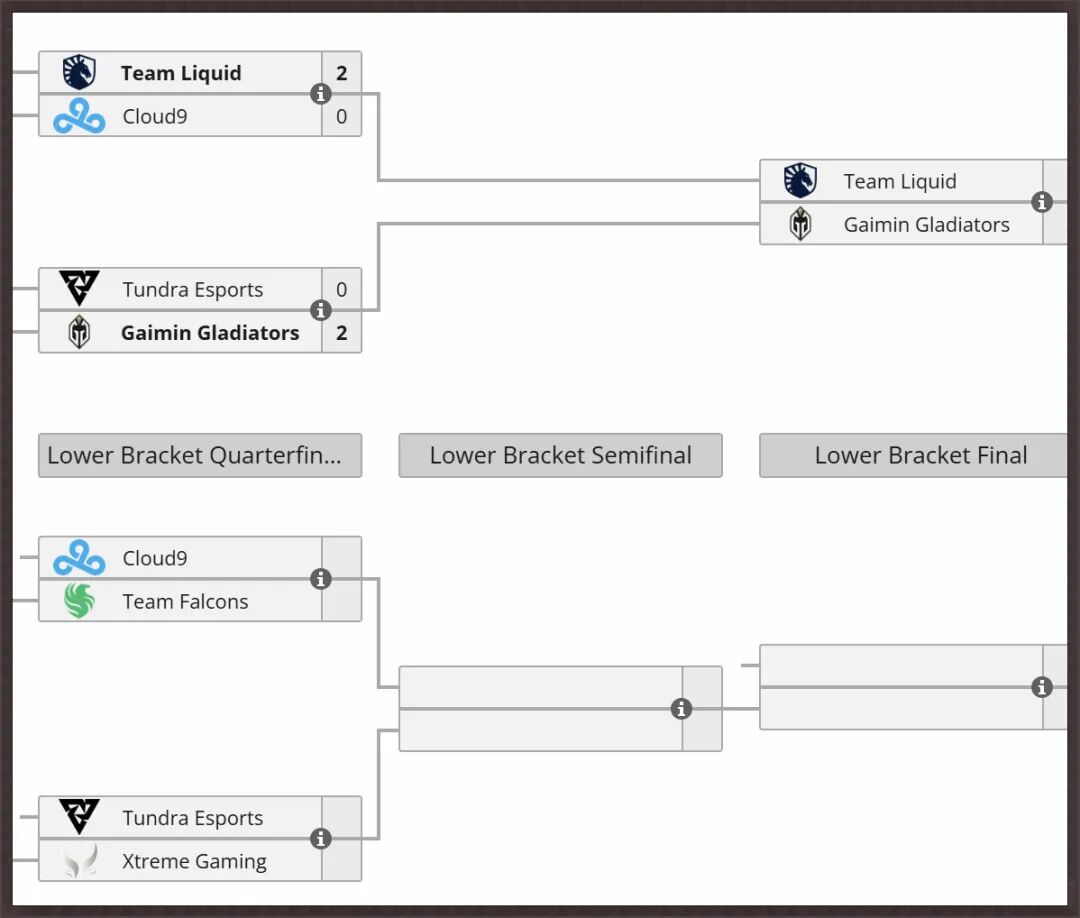Select the Lower Bracket Semifinal header

click(561, 455)
